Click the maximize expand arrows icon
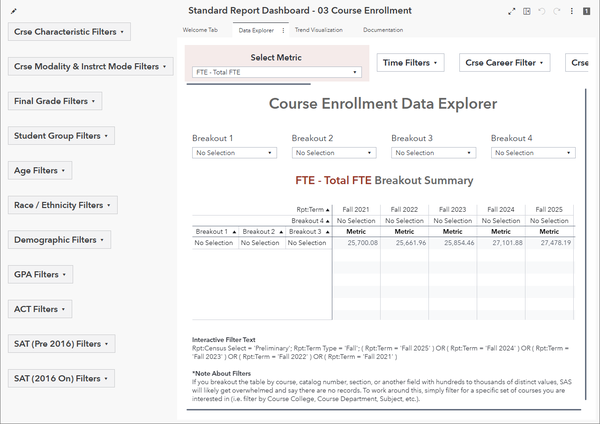Viewport: 600px width, 424px height. [512, 11]
